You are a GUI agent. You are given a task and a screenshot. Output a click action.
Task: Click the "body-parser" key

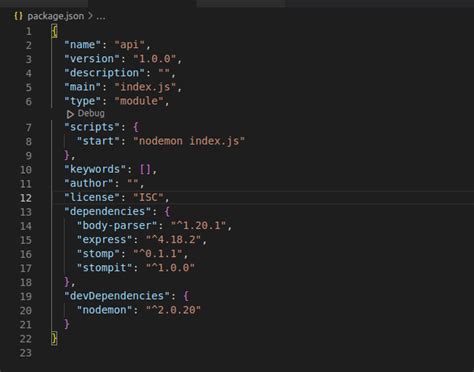[117, 226]
